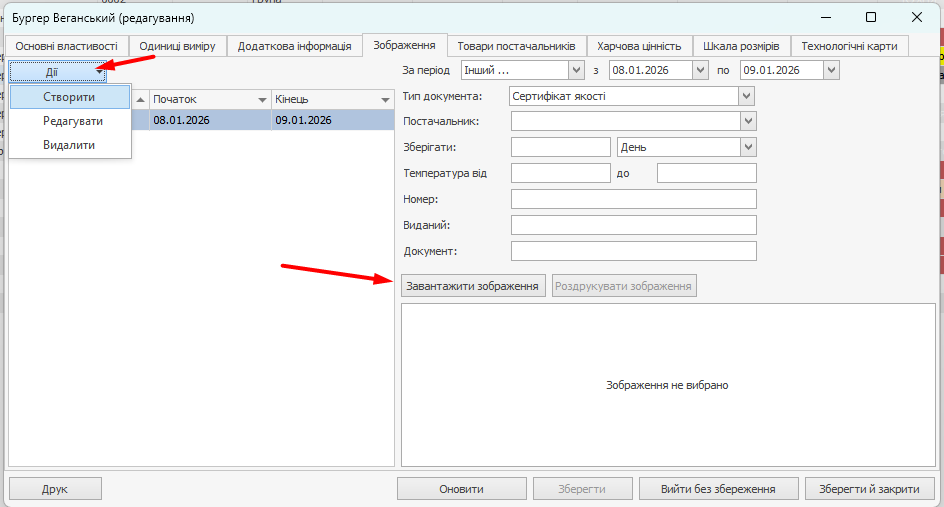The width and height of the screenshot is (944, 507).
Task: Select Створити from the actions menu
Action: [x=70, y=97]
